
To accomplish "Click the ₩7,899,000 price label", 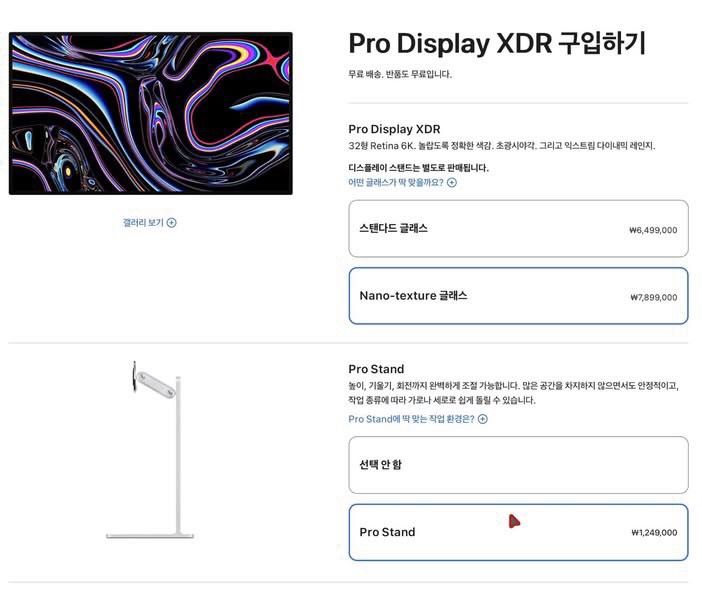I will (654, 297).
